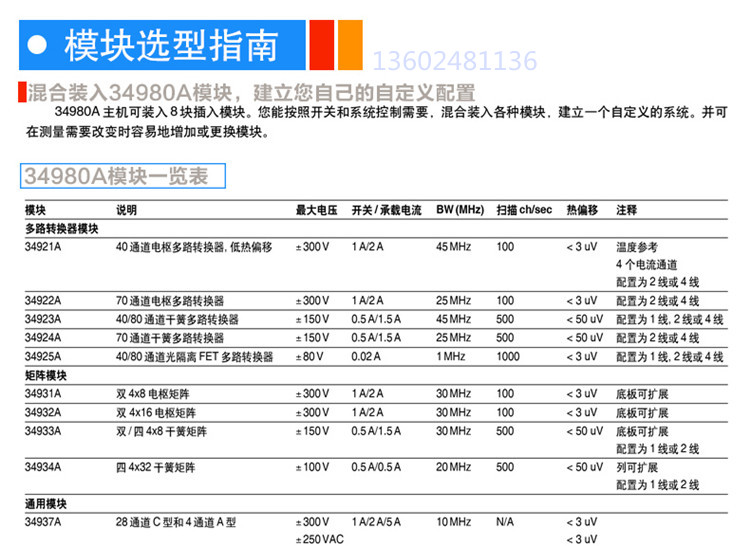Click the 20 MHz bandwidth value
750x546 pixels.
tap(453, 467)
